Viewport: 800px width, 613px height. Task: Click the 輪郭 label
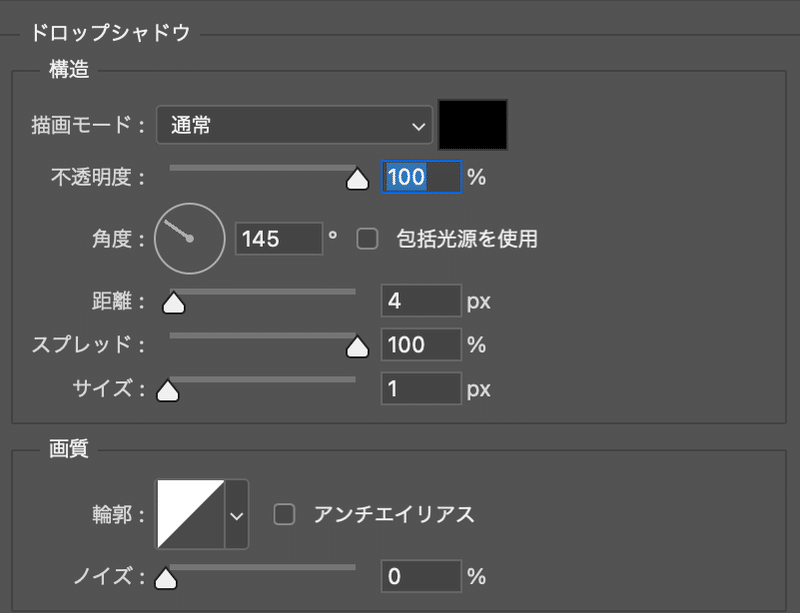pyautogui.click(x=118, y=514)
